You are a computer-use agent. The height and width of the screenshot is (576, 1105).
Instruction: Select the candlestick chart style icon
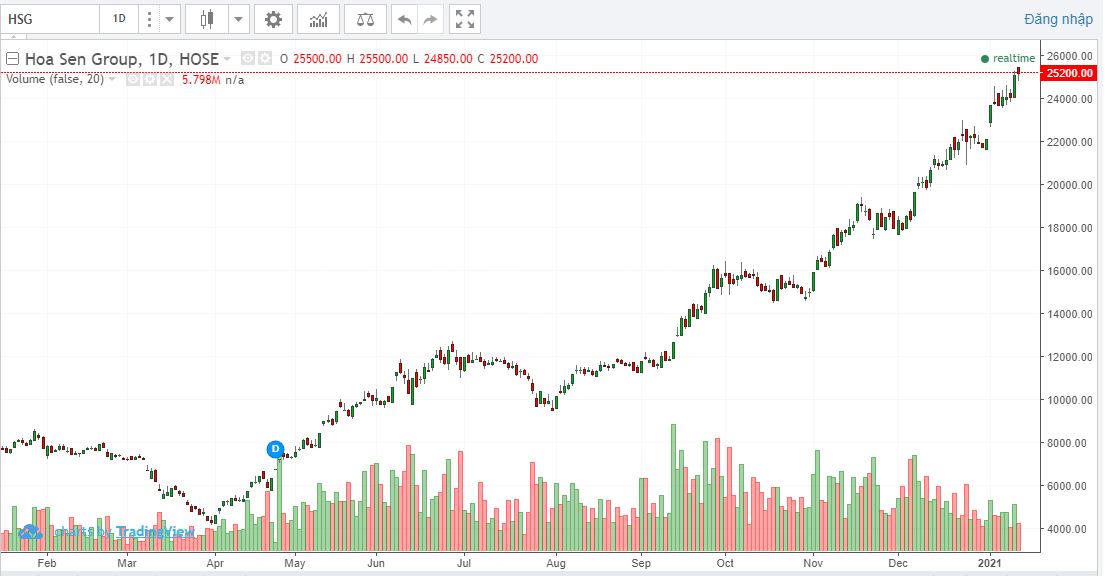tap(207, 19)
